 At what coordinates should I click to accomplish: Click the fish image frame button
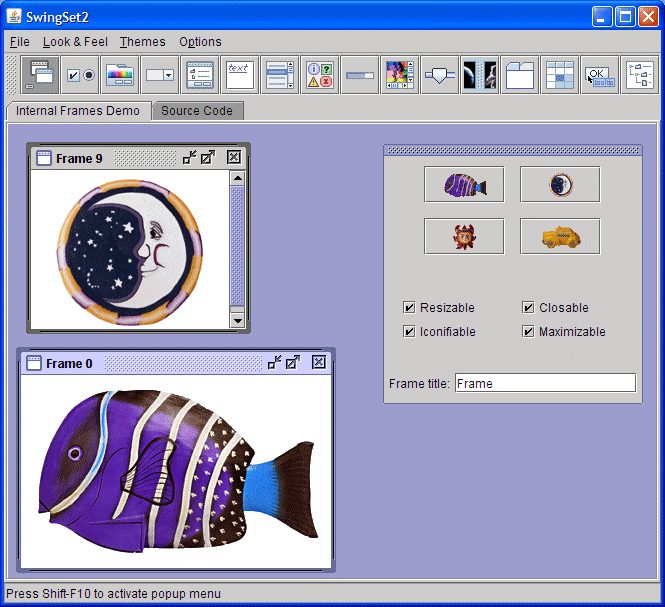(x=464, y=185)
